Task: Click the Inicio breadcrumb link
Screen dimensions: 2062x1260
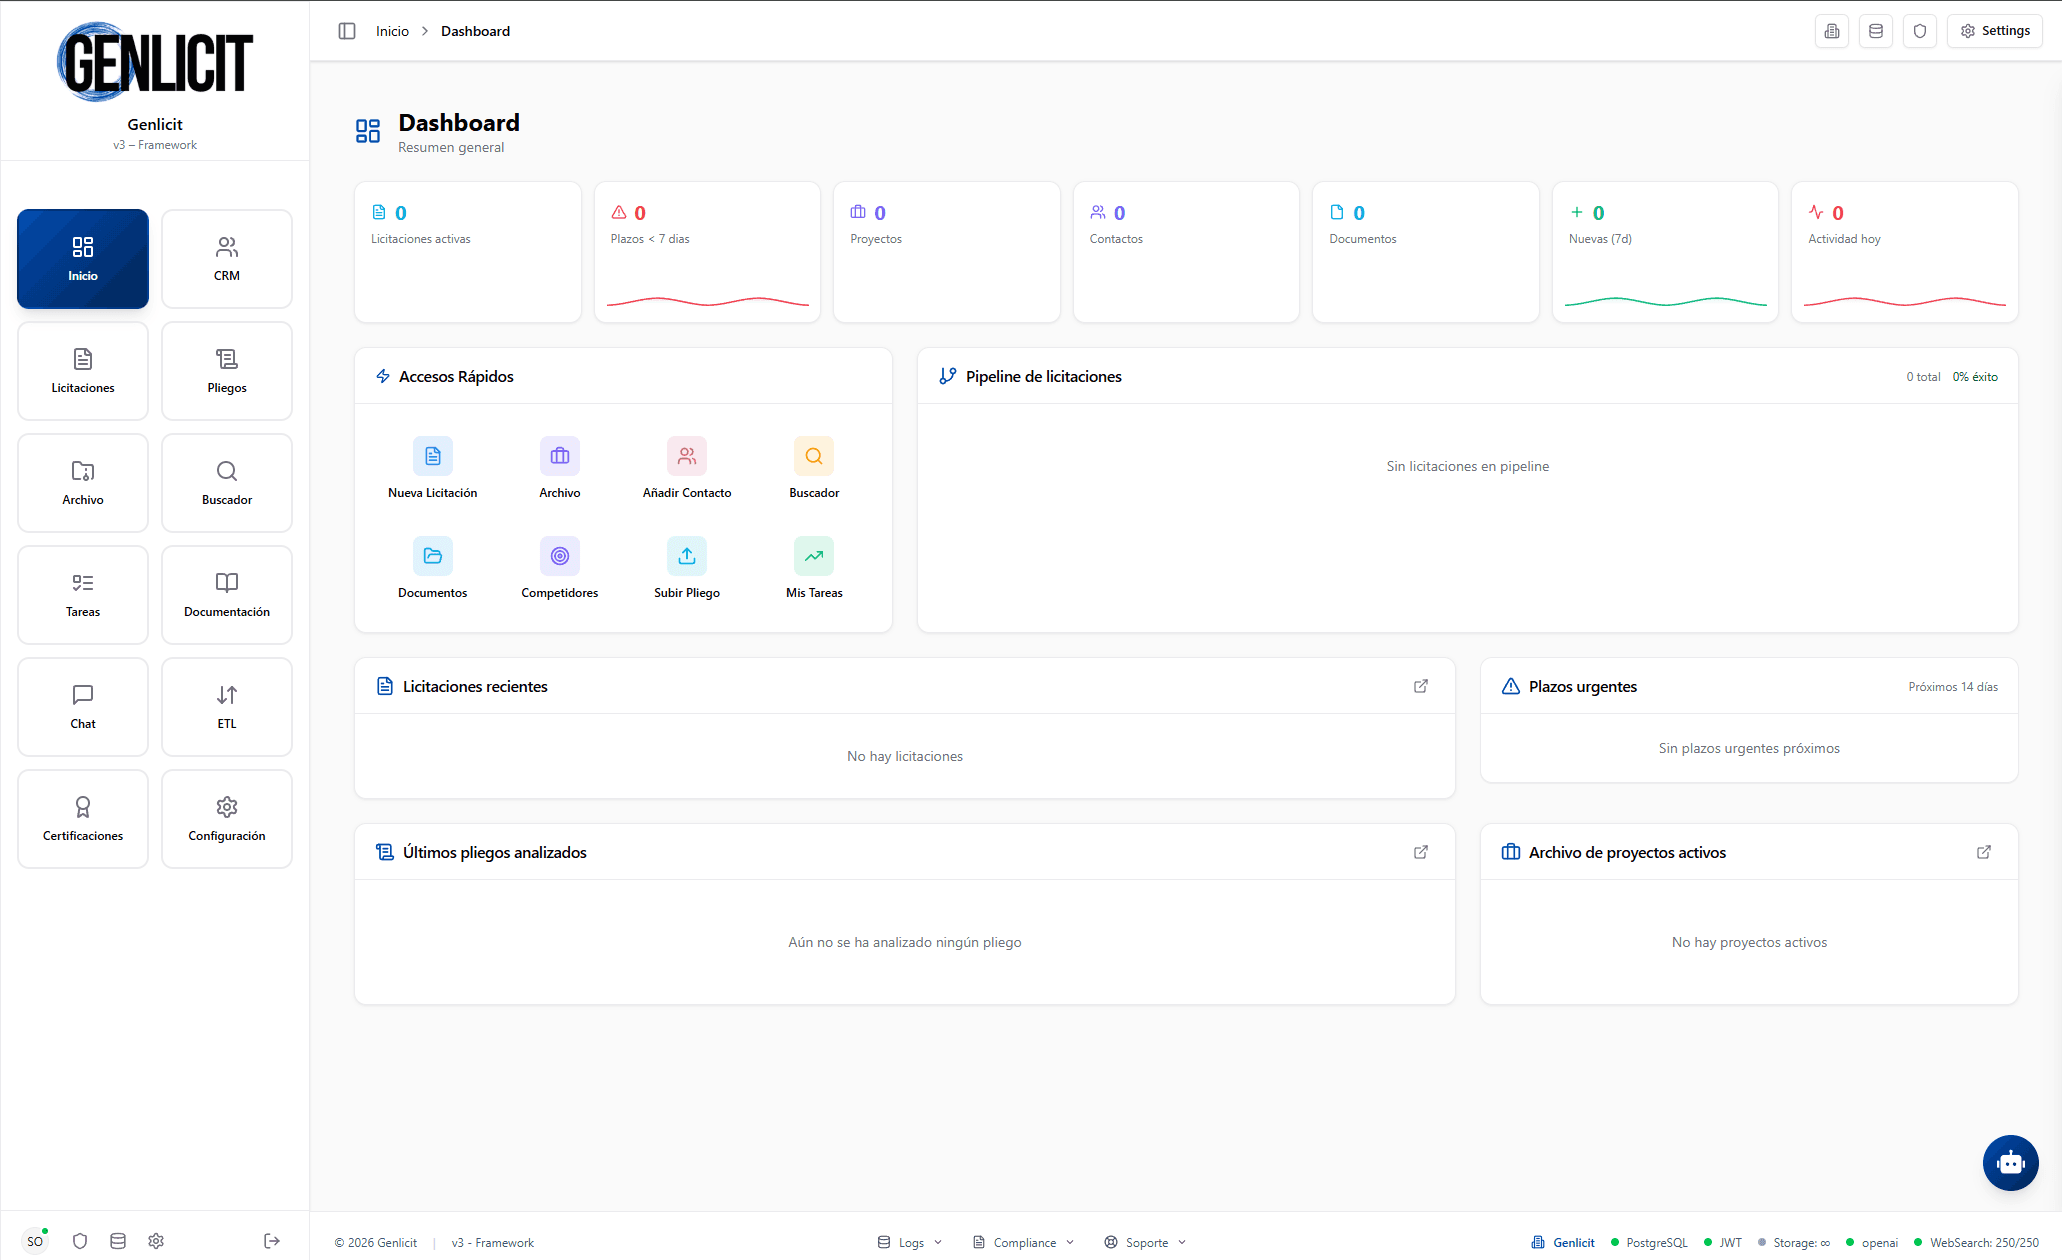Action: (392, 31)
